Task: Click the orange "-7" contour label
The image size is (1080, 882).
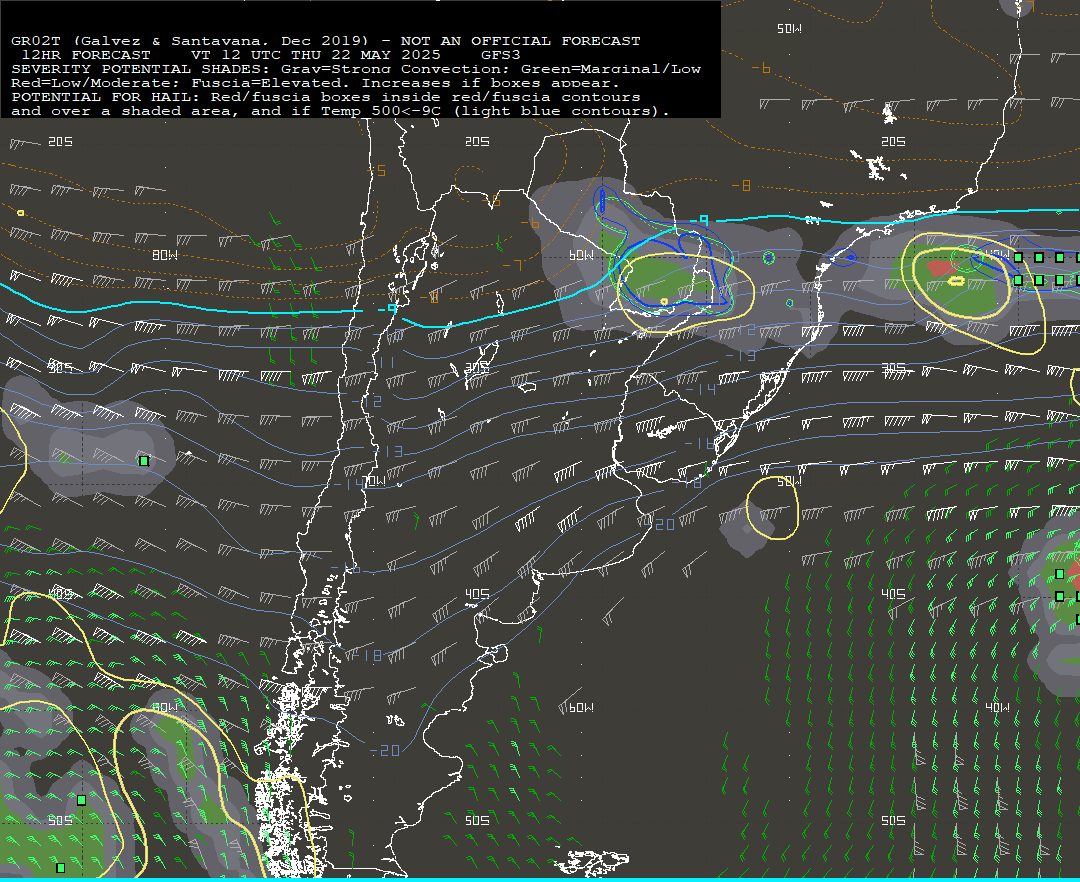Action: tap(512, 265)
